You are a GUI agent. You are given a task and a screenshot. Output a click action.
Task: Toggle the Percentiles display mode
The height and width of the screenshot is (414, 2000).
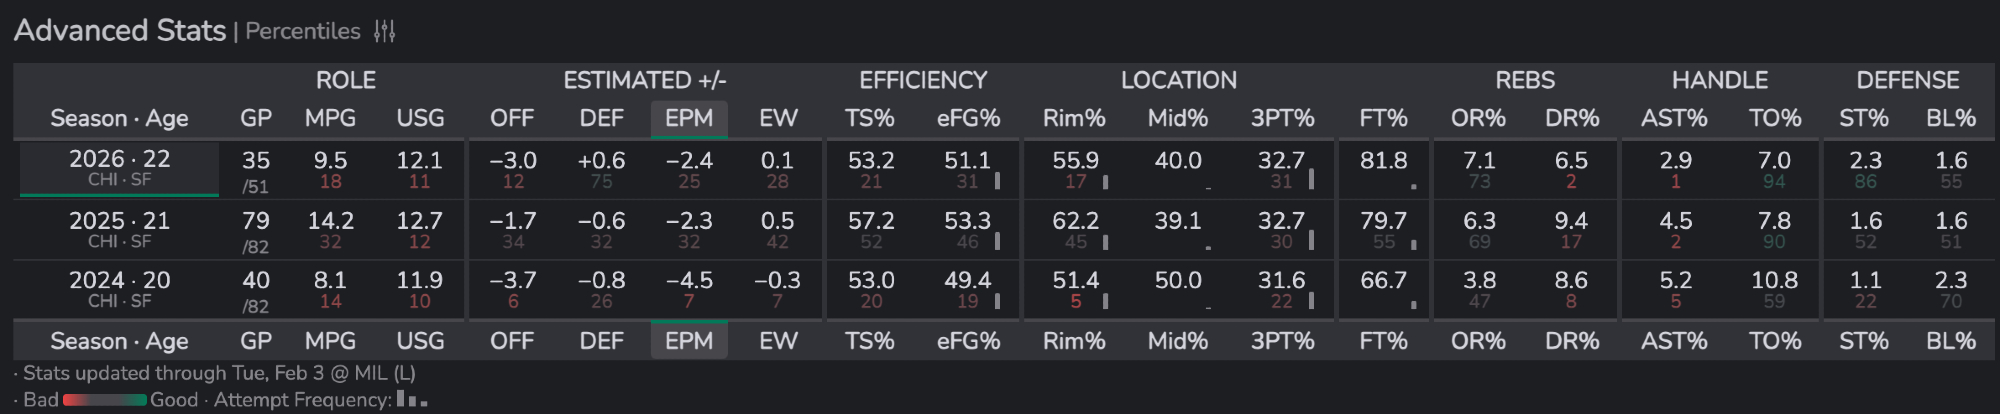pos(303,32)
